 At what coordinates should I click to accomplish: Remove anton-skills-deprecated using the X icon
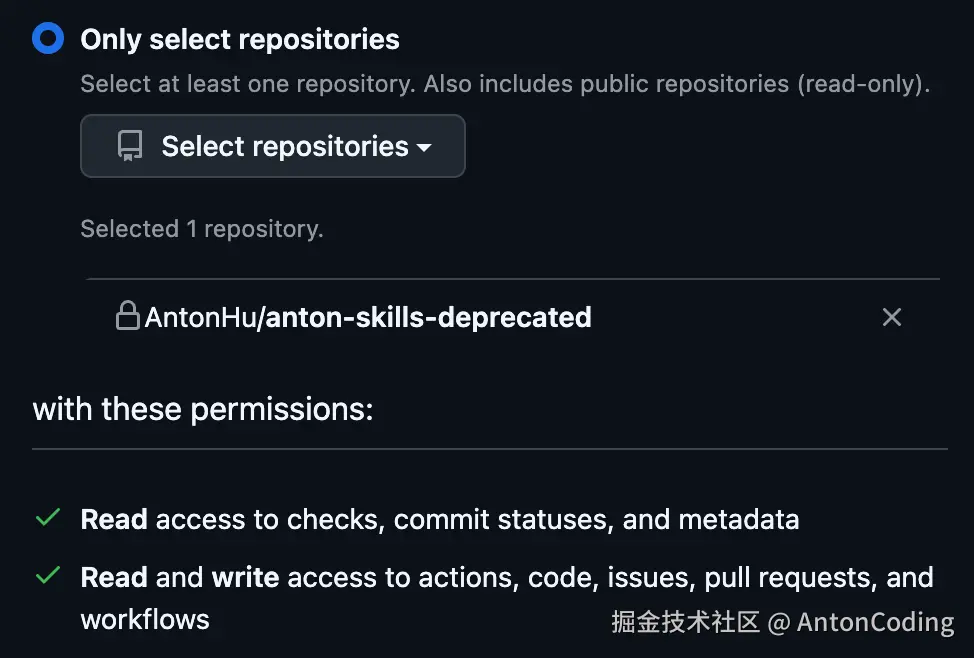click(892, 317)
